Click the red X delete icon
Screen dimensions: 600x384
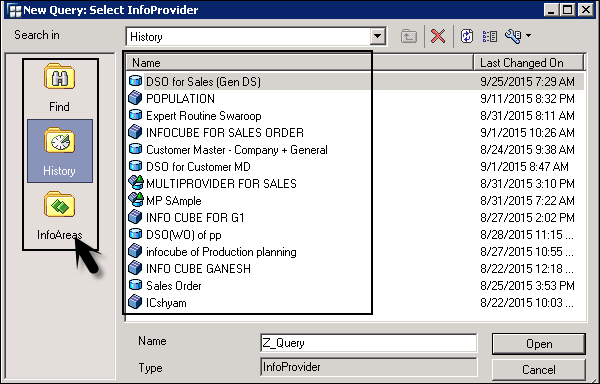click(x=438, y=36)
